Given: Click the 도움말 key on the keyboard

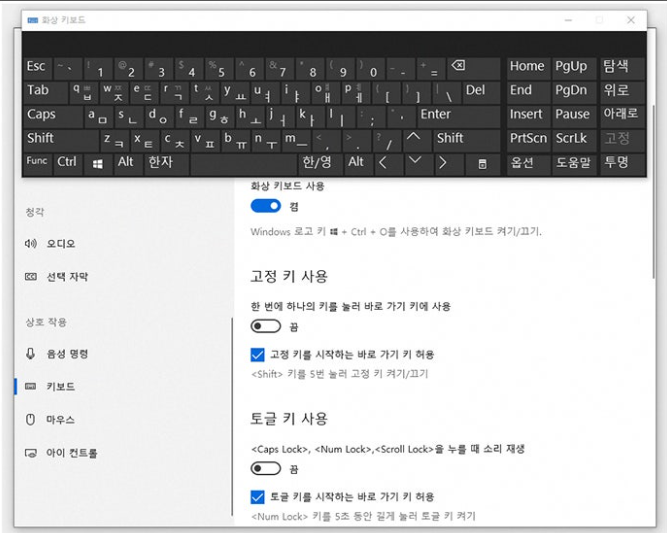Looking at the screenshot, I should pos(574,164).
